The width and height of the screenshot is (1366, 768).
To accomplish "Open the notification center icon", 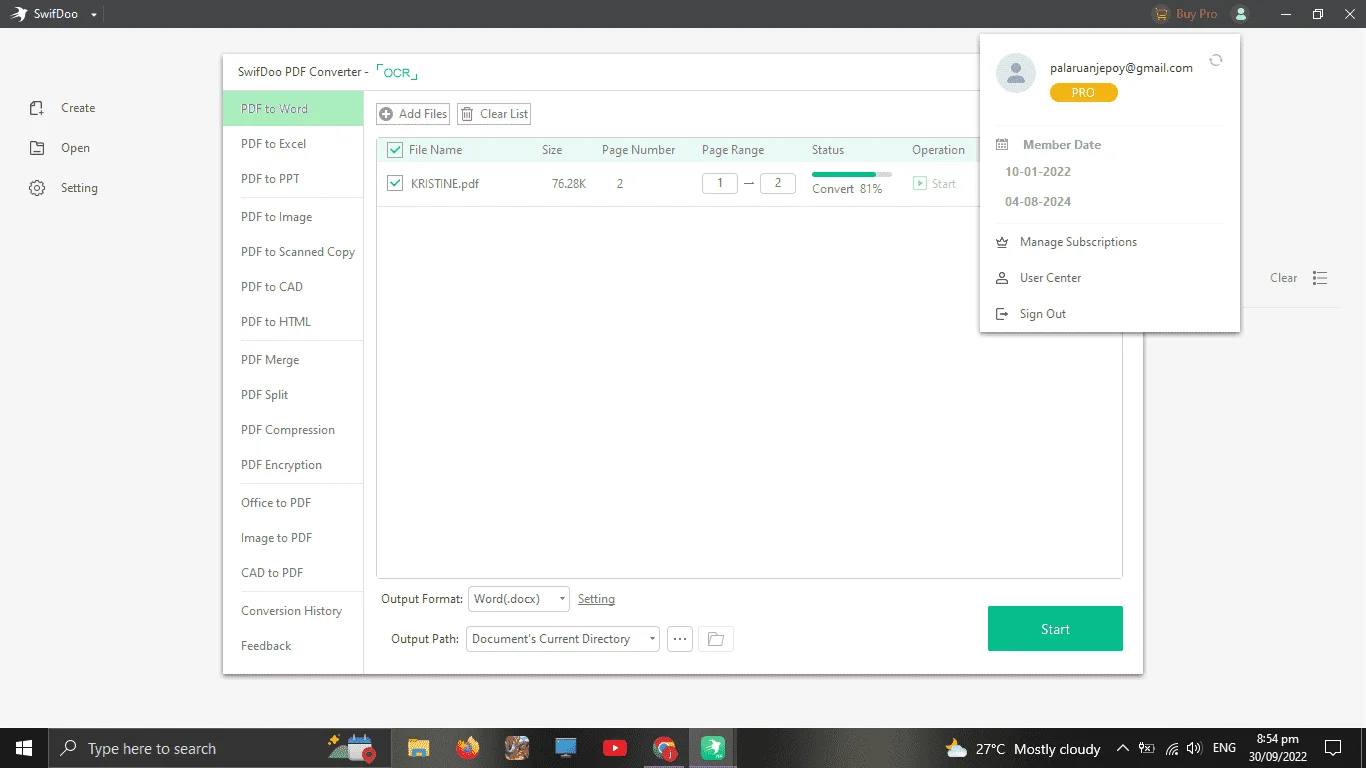I will [1332, 748].
